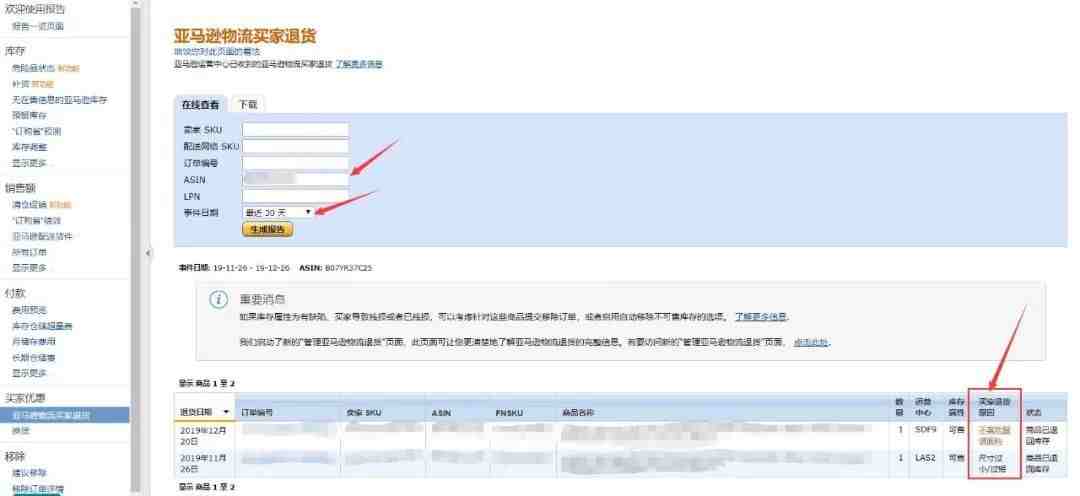The height and width of the screenshot is (496, 1080).
Task: Open 月储存费用 report in the sidebar
Action: pos(34,341)
